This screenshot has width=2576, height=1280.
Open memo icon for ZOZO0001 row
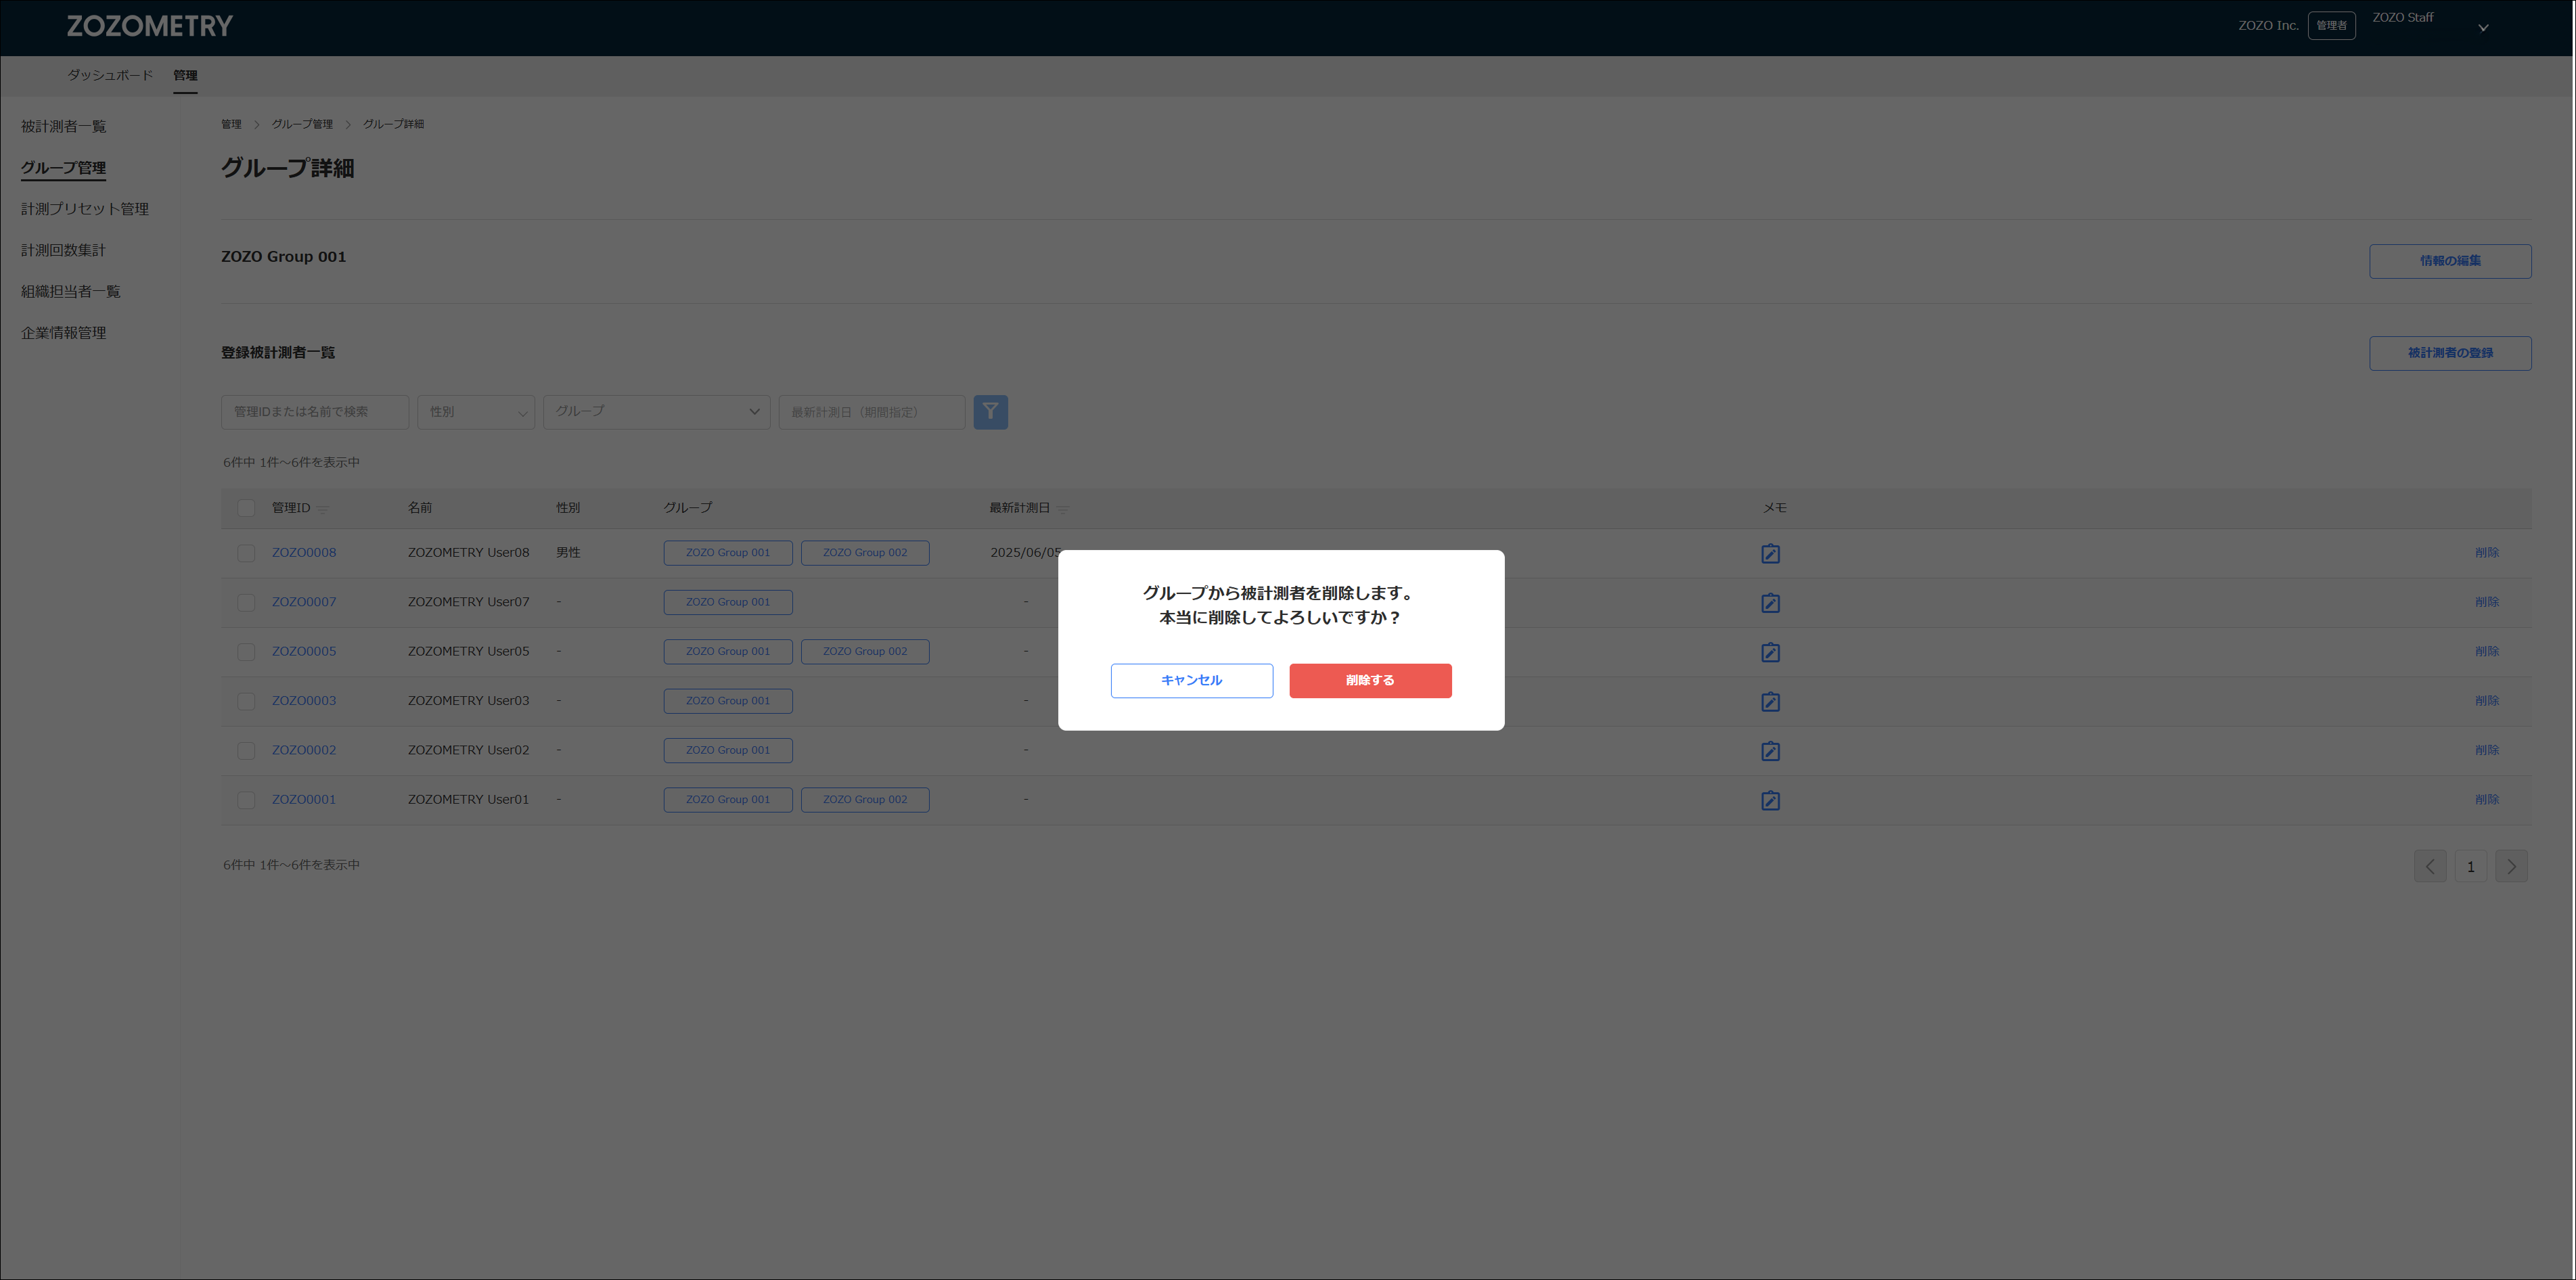tap(1770, 800)
